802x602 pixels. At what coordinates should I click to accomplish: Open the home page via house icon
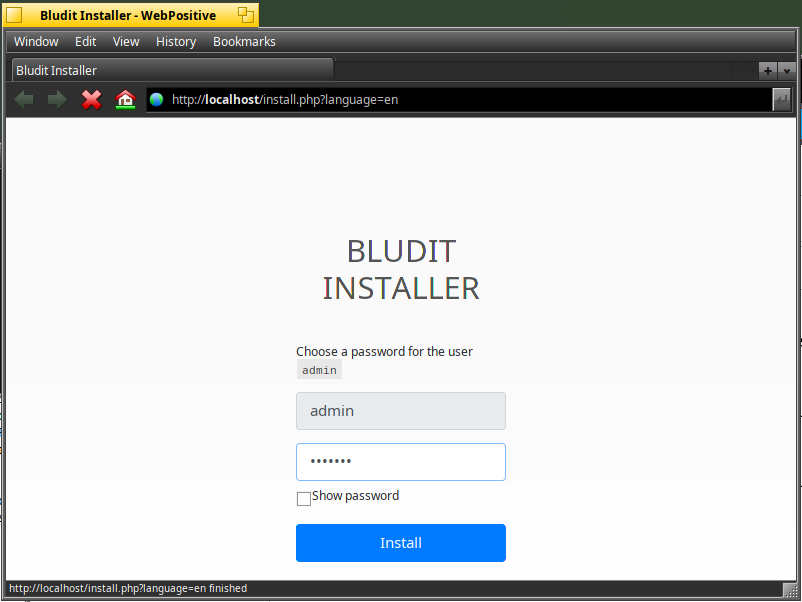(x=125, y=99)
